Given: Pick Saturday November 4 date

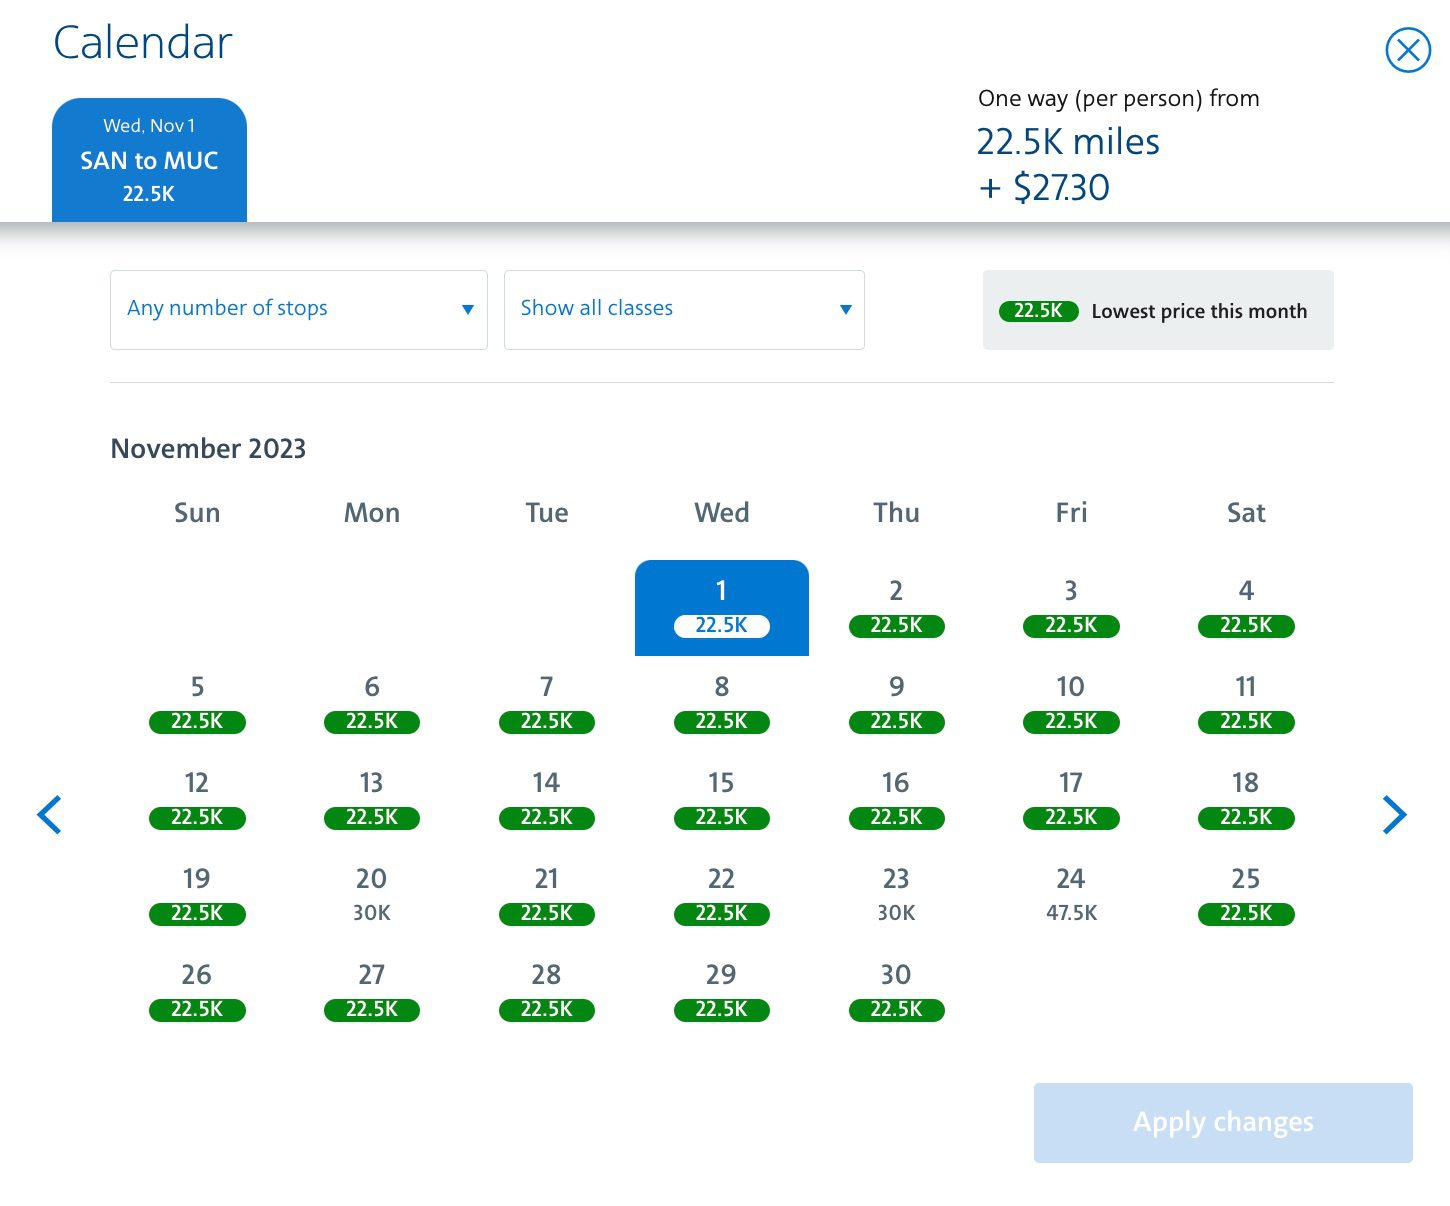Looking at the screenshot, I should click(1246, 607).
